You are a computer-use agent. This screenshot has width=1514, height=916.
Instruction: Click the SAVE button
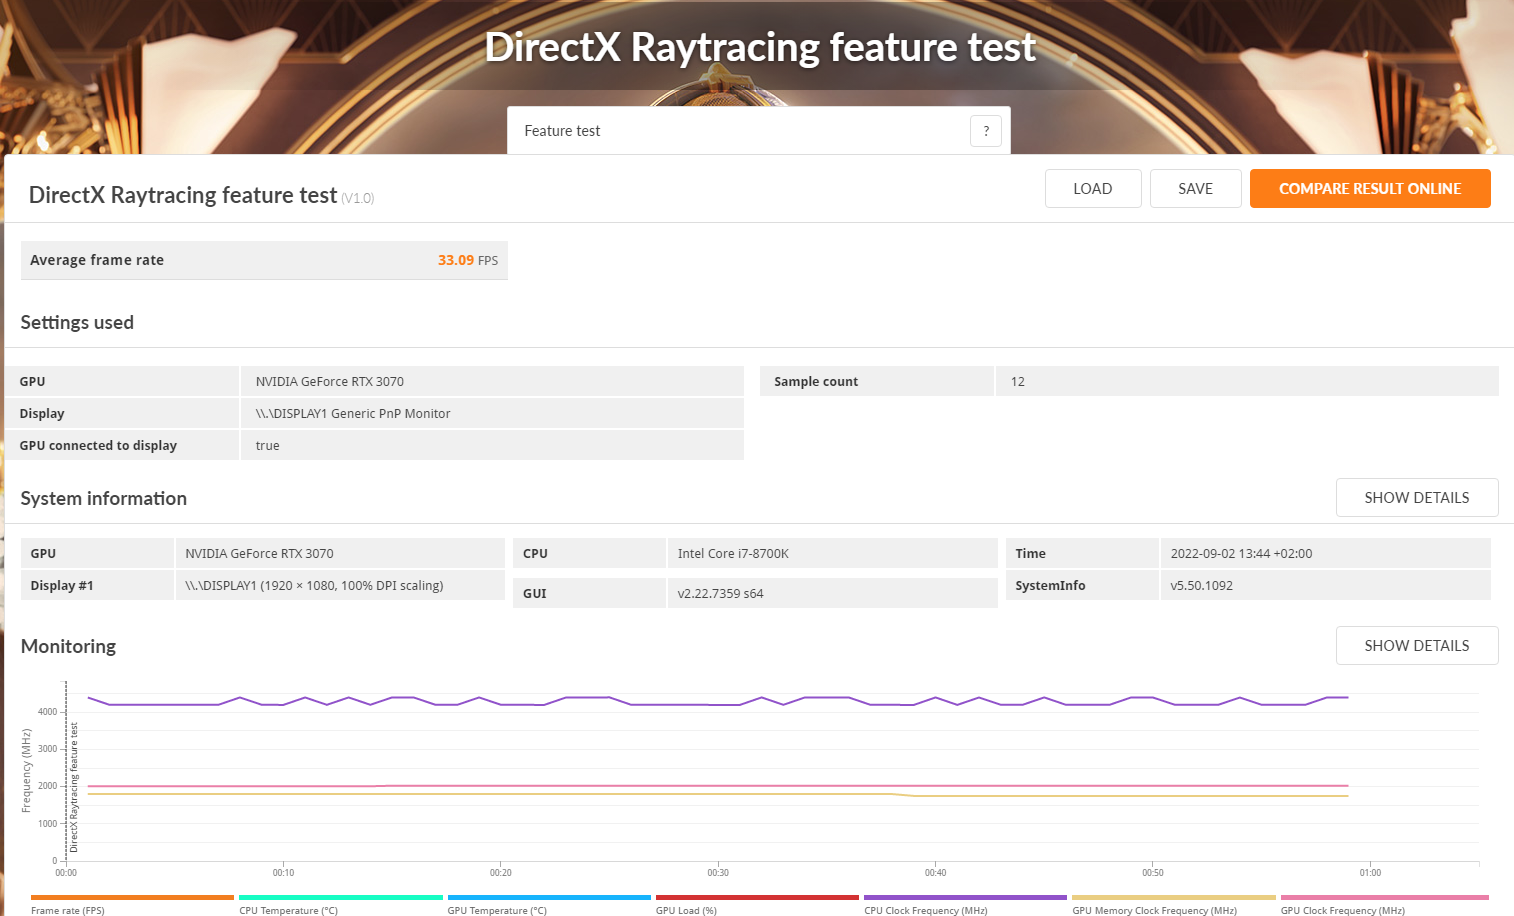[1195, 188]
